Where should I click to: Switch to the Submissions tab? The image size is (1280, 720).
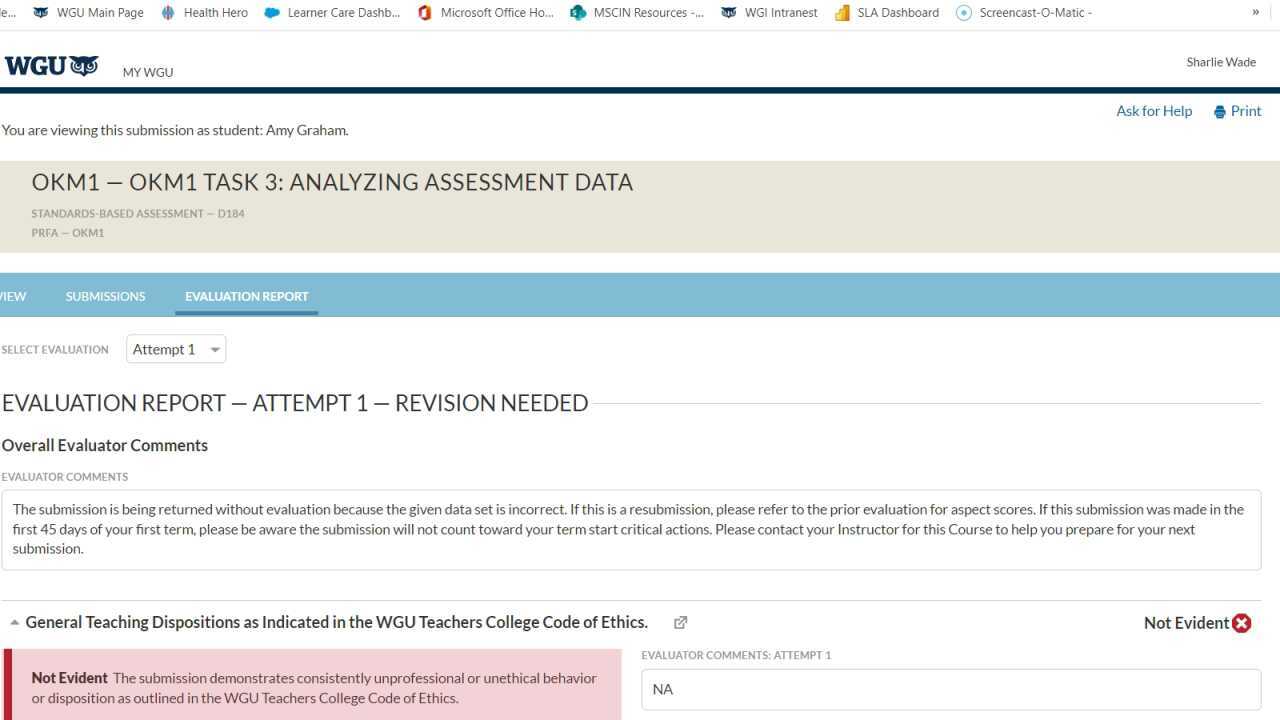[105, 296]
